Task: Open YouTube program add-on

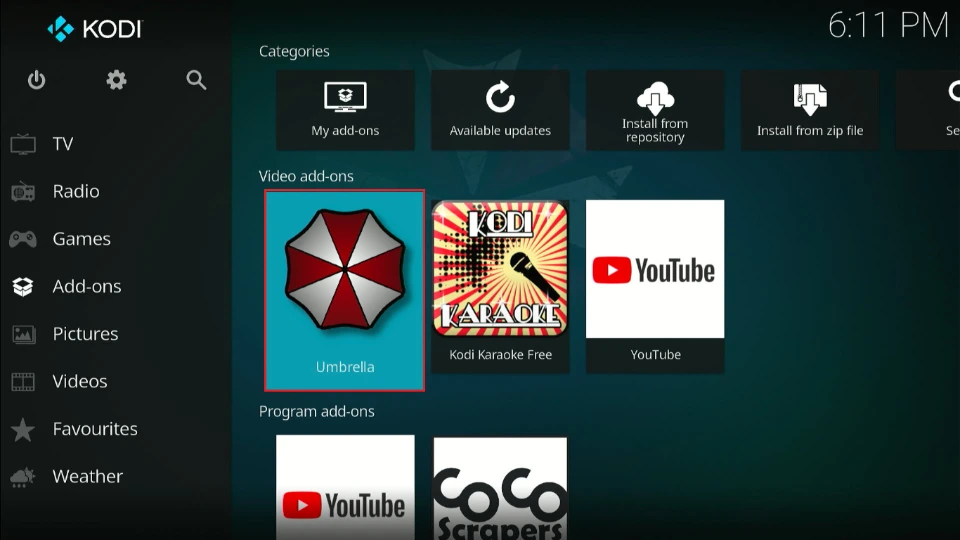Action: (345, 487)
